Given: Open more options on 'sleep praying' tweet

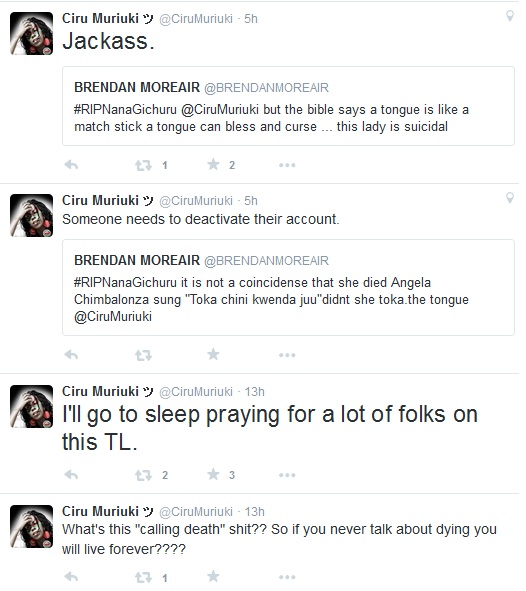Looking at the screenshot, I should coord(287,475).
